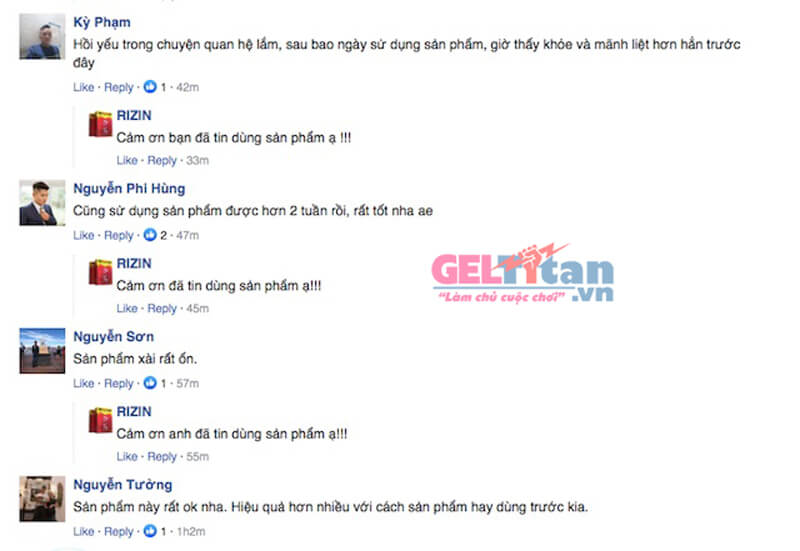
Task: Open Nguyễn Sơn's profile name link
Action: click(113, 336)
